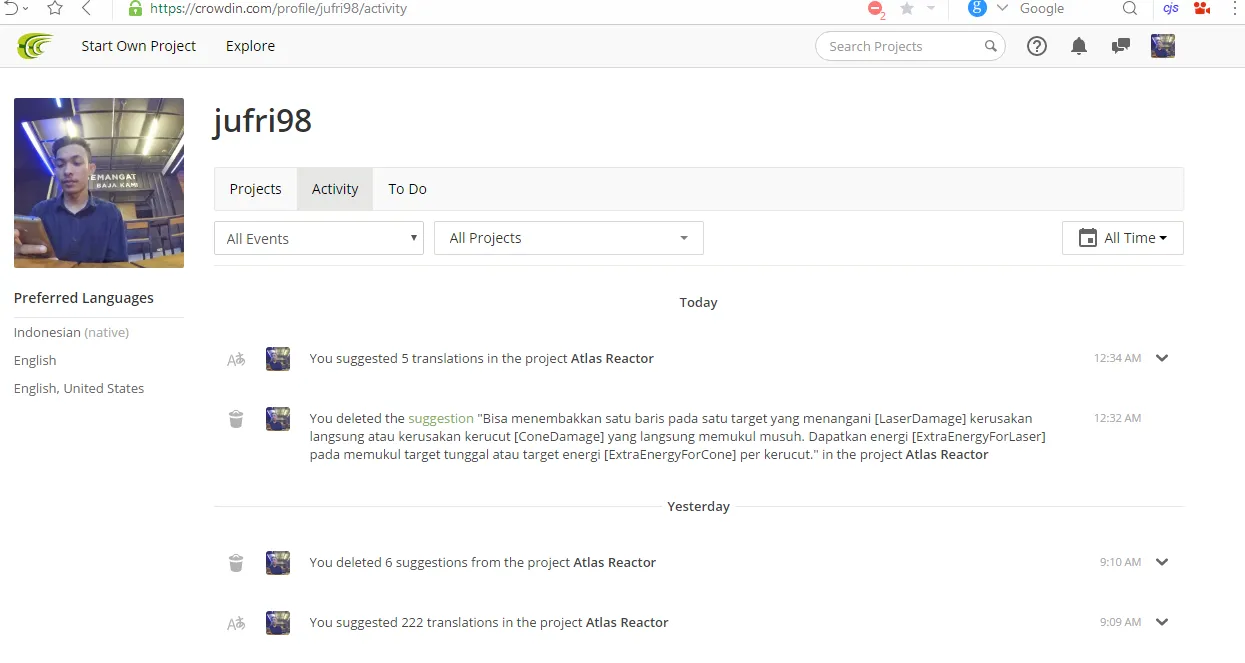Expand the 9:09 AM activity entry
The height and width of the screenshot is (663, 1245).
1162,622
